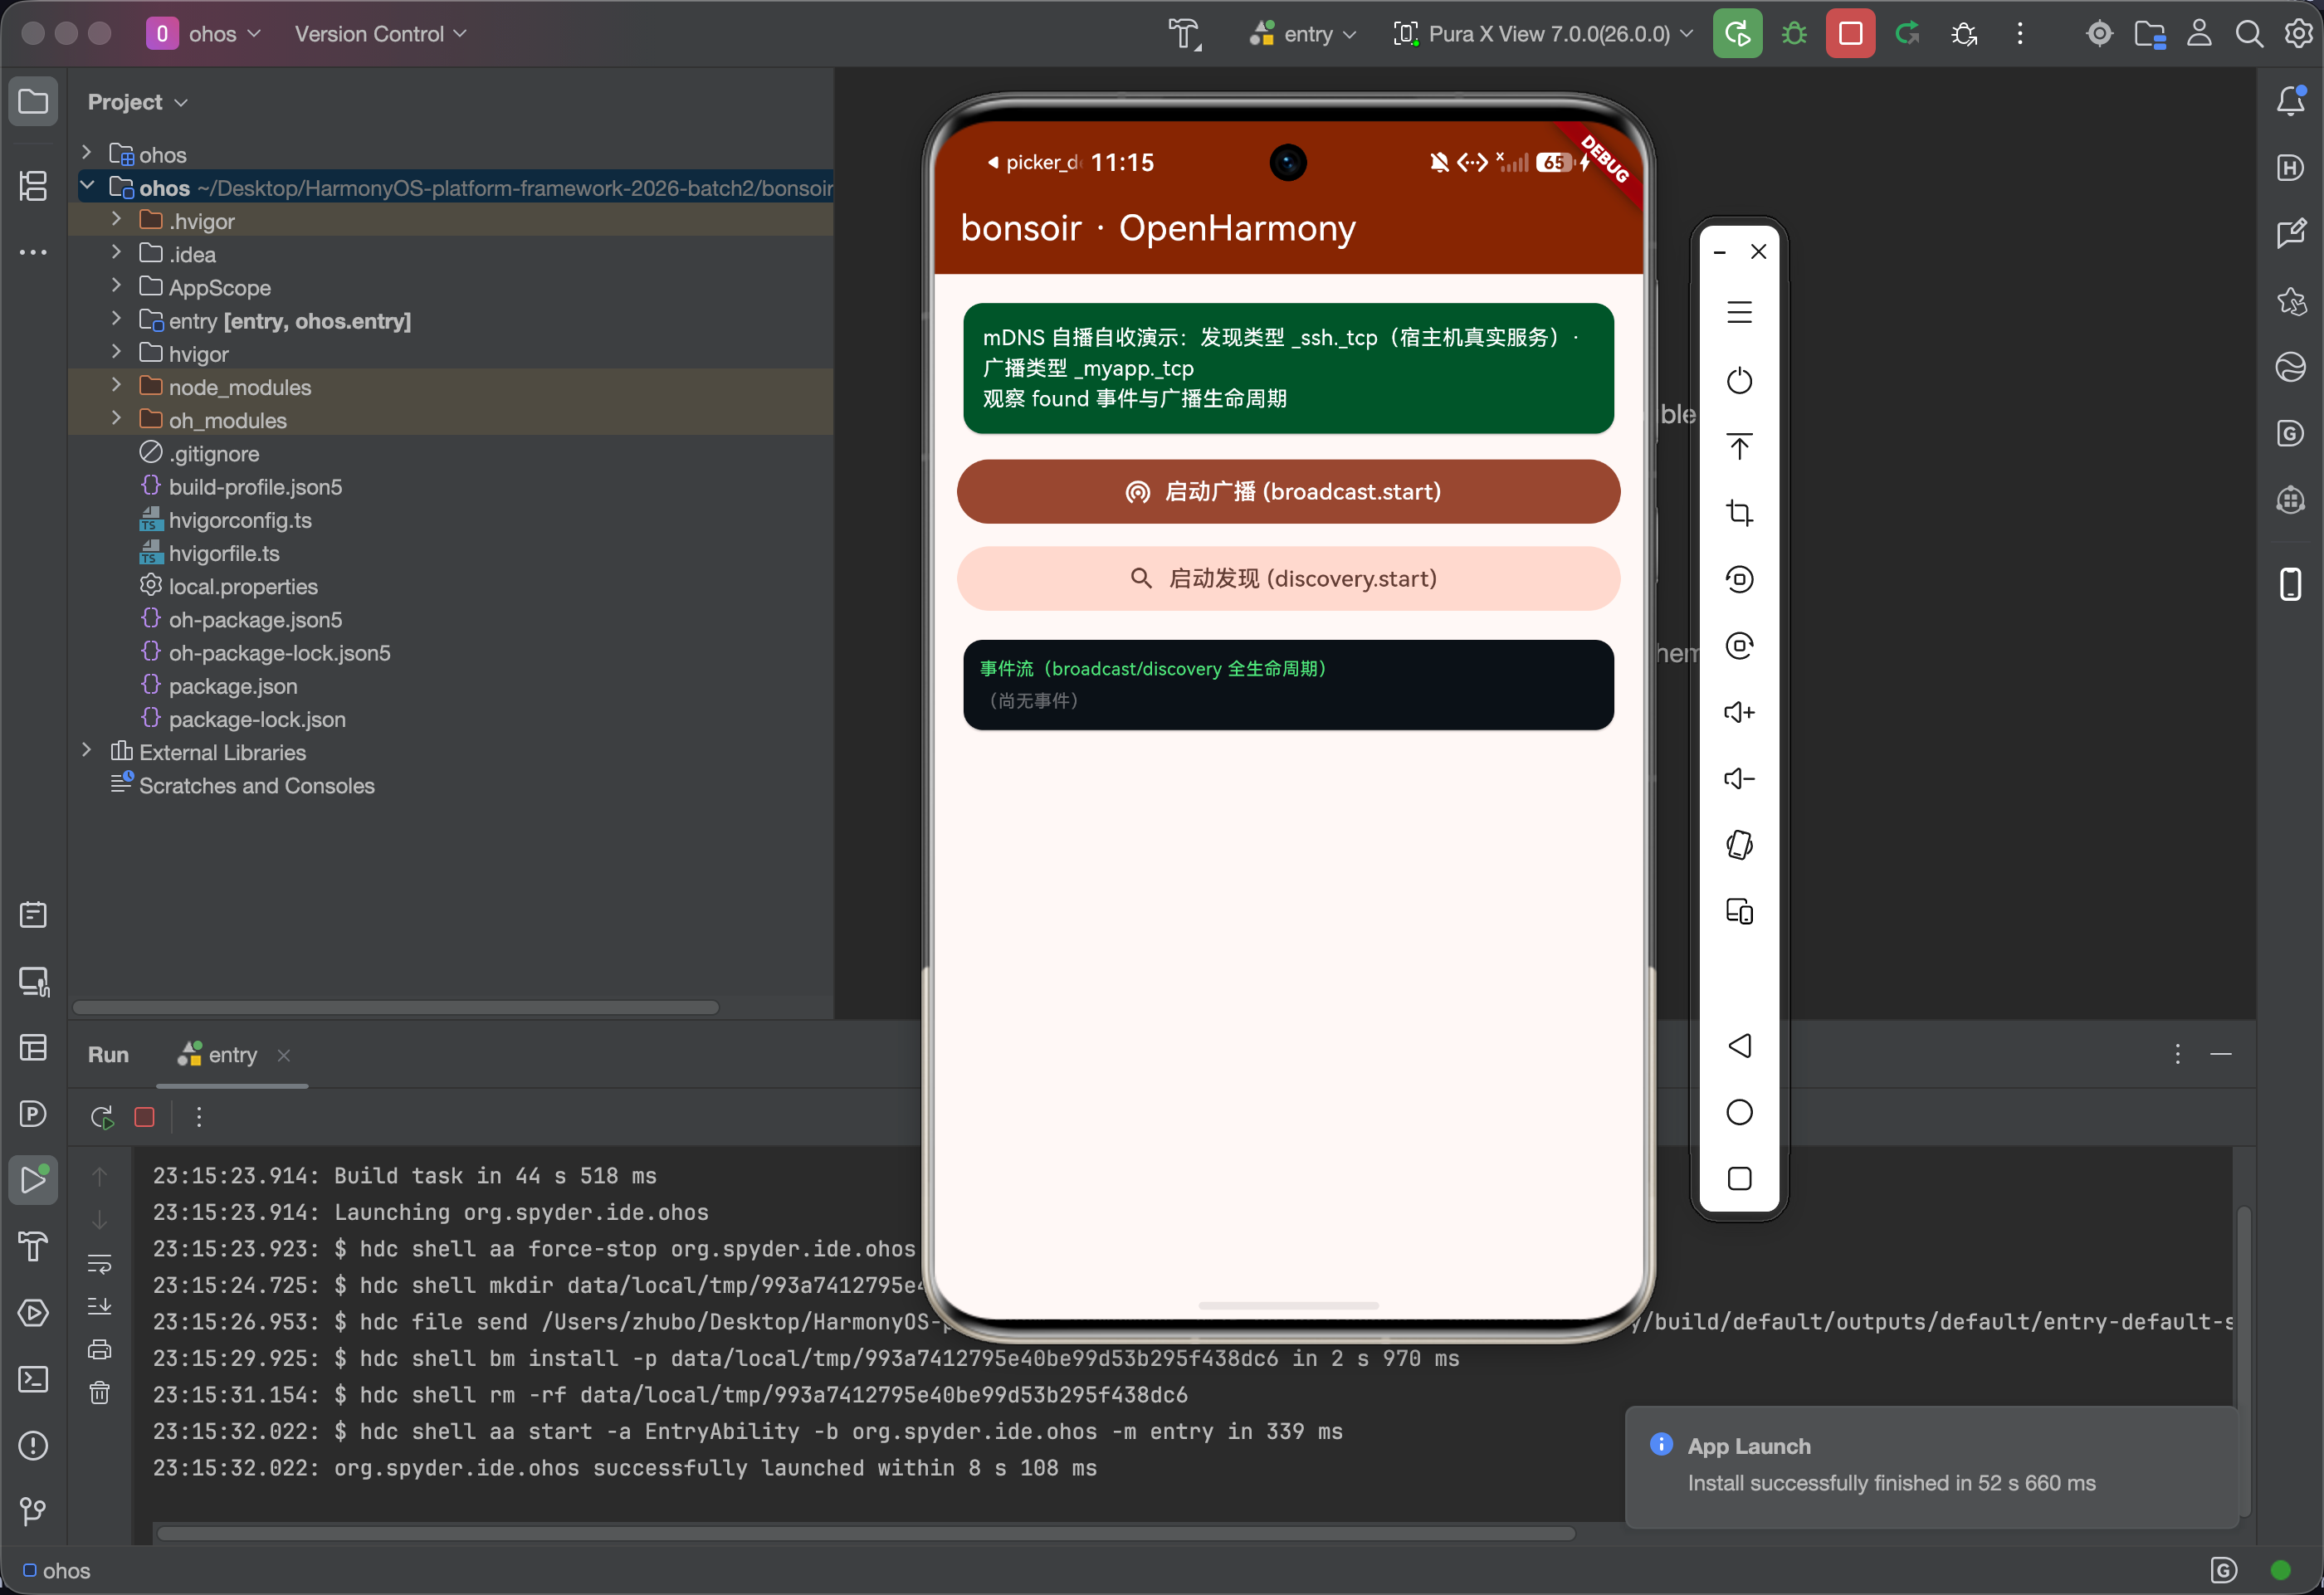Open the entry run configuration dropdown

click(x=1303, y=34)
